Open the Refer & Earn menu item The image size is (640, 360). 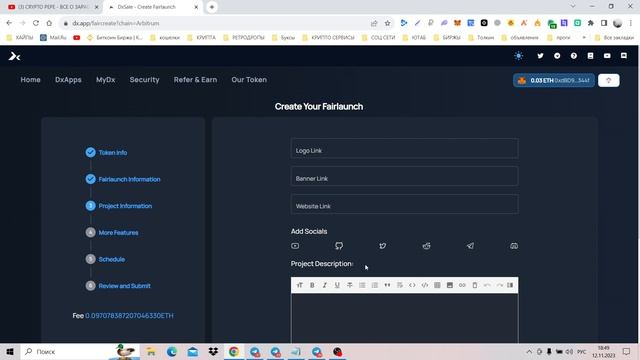[x=196, y=80]
